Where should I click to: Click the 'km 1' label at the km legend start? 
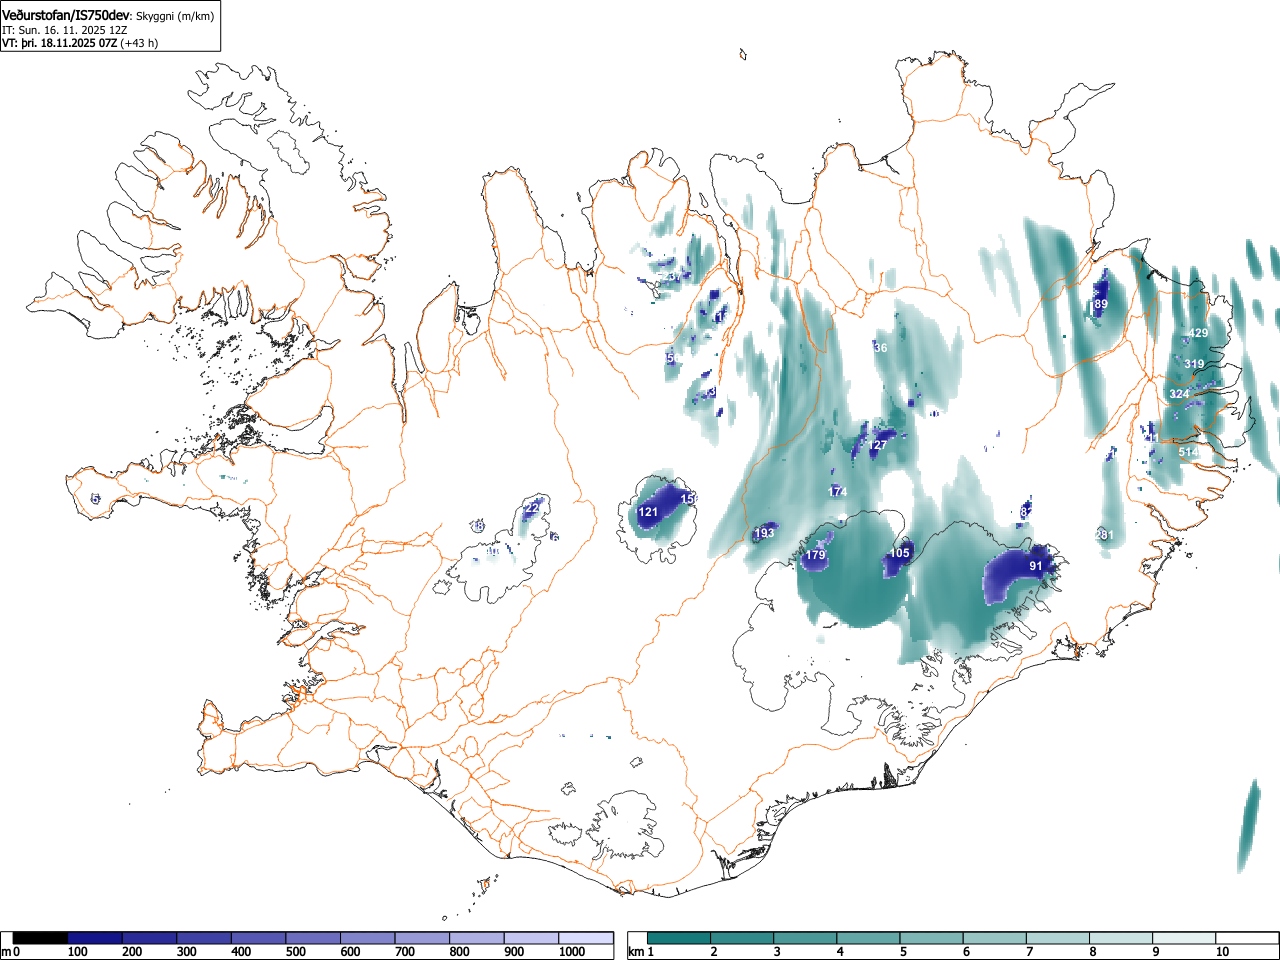coord(641,952)
